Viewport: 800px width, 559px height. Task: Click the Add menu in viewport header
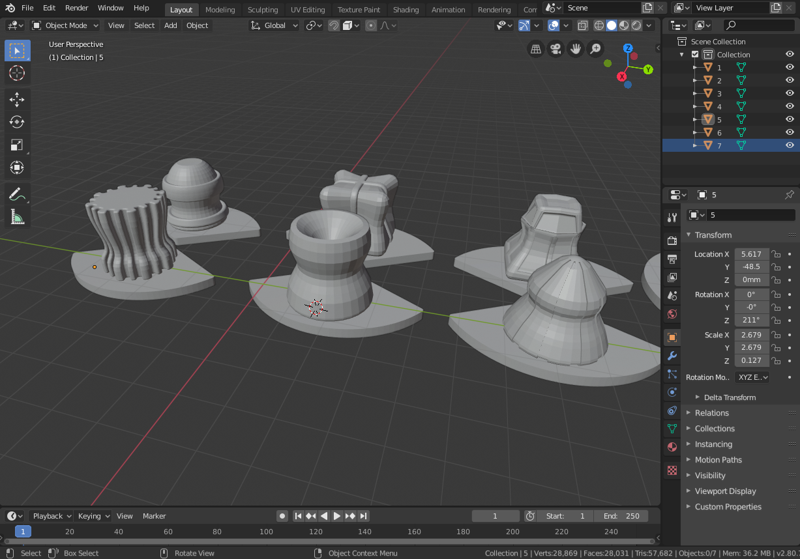[x=170, y=25]
